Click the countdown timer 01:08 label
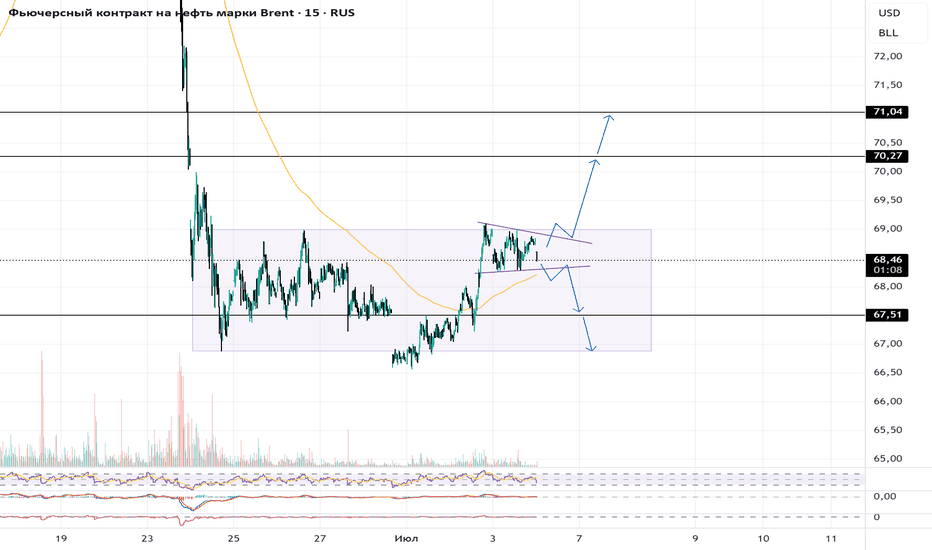 (x=887, y=270)
